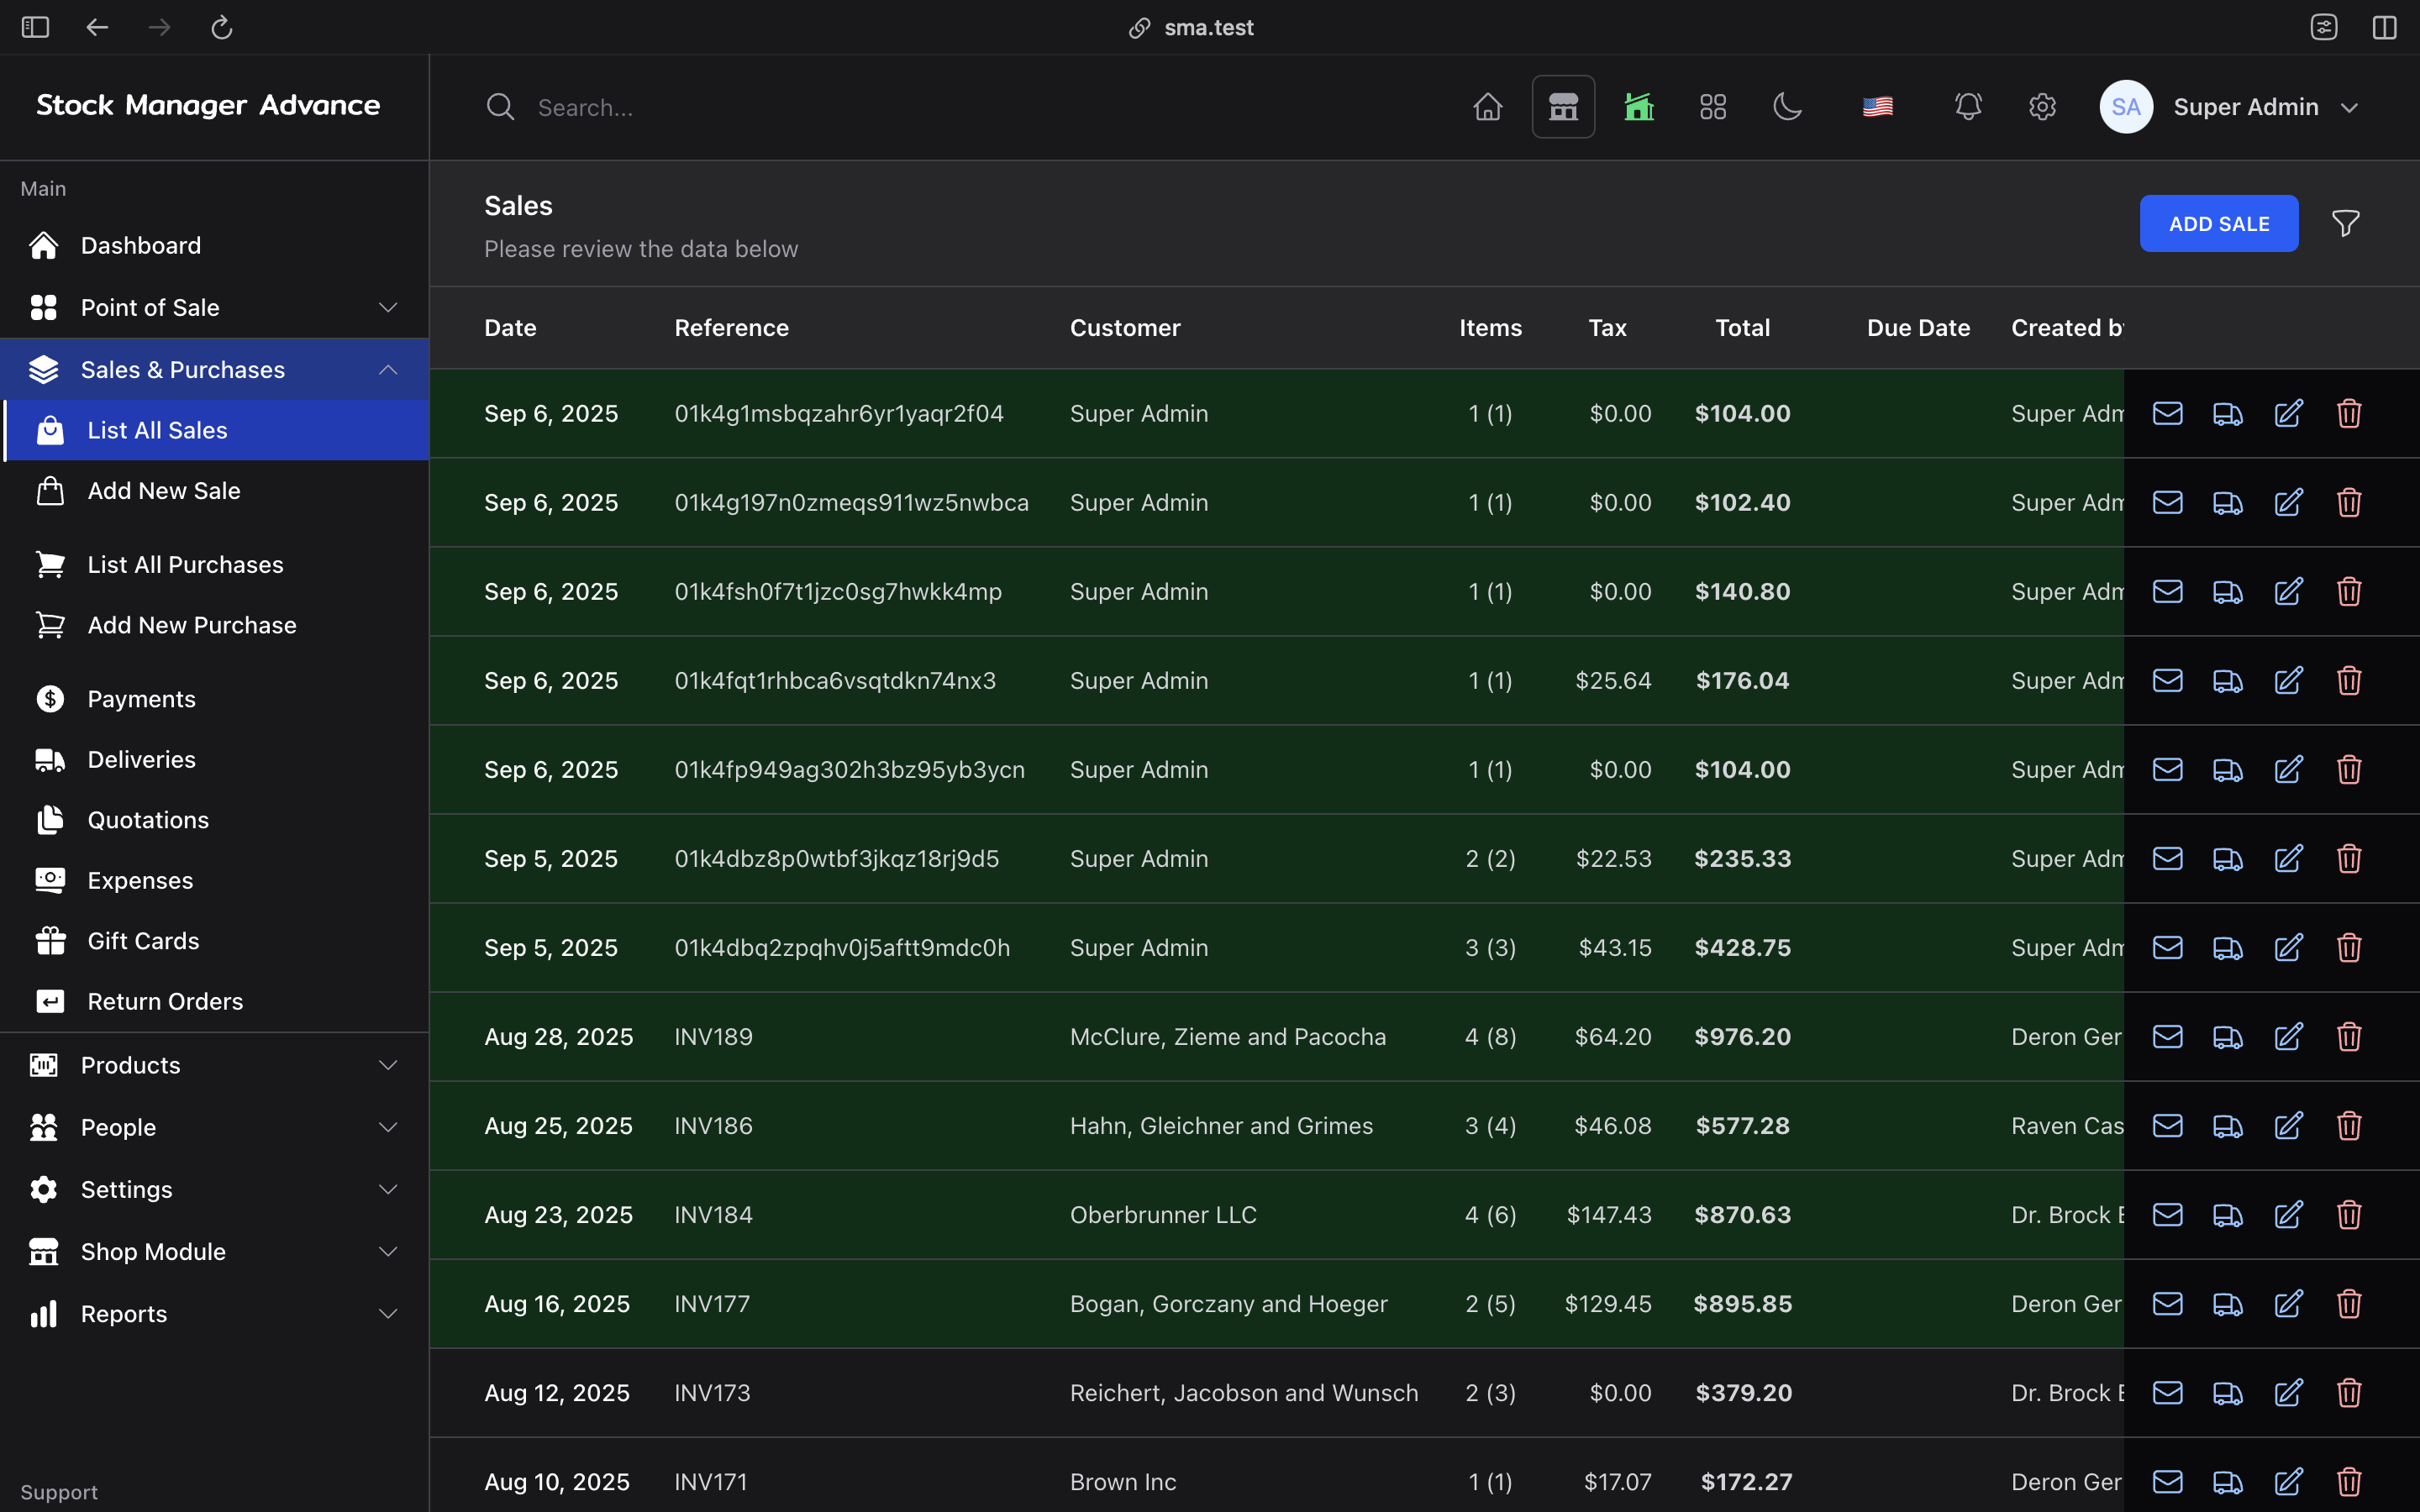Email the $104.00 sale 01k4g1msbqzahr6yr1yaqr2f04
This screenshot has width=2420, height=1512.
tap(2167, 413)
